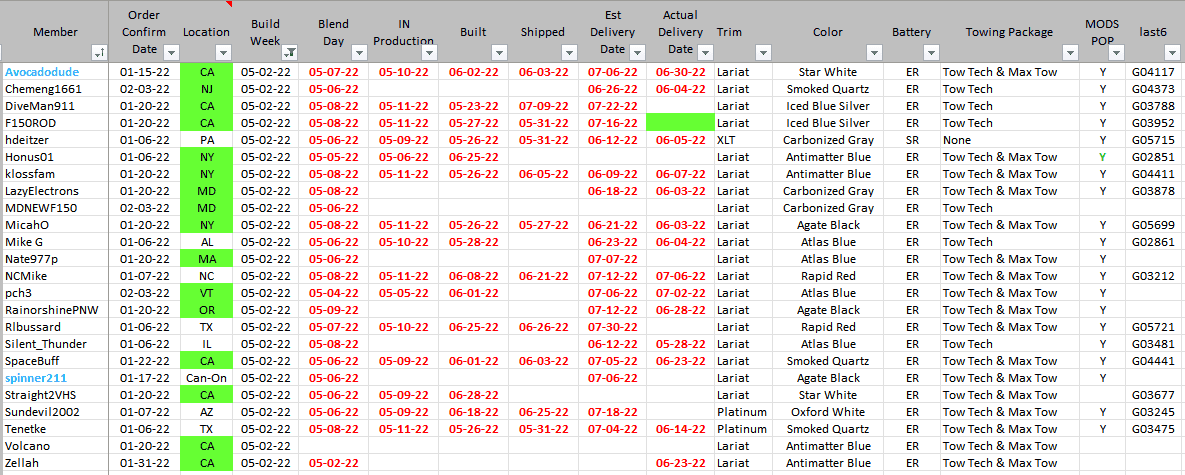Open the Towing Package filter dropdown

pyautogui.click(x=1071, y=52)
